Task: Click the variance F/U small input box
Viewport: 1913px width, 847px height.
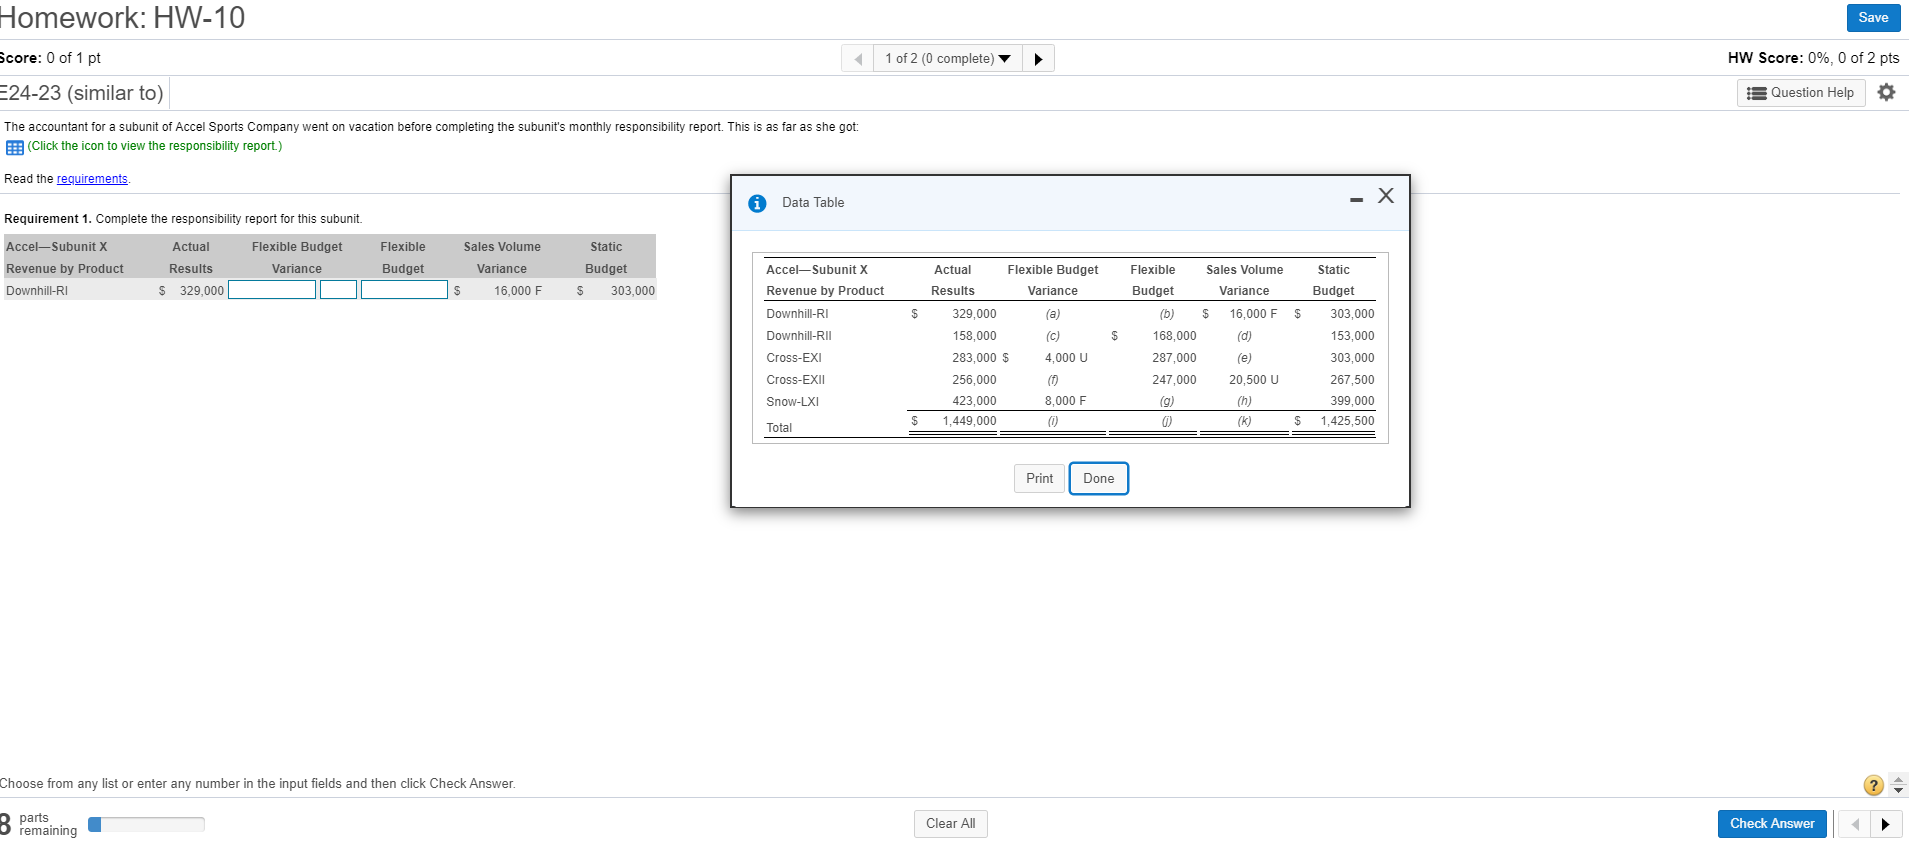Action: coord(338,290)
